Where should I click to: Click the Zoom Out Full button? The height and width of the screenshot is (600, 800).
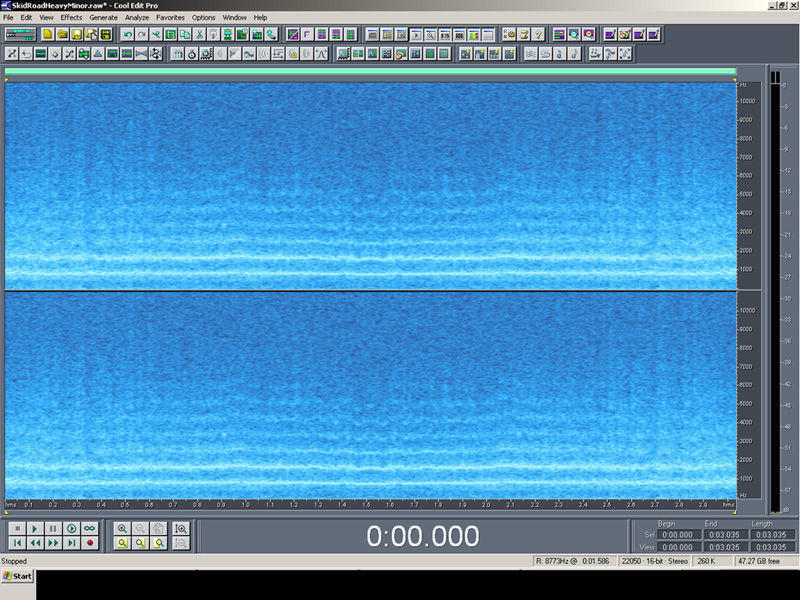coord(159,529)
